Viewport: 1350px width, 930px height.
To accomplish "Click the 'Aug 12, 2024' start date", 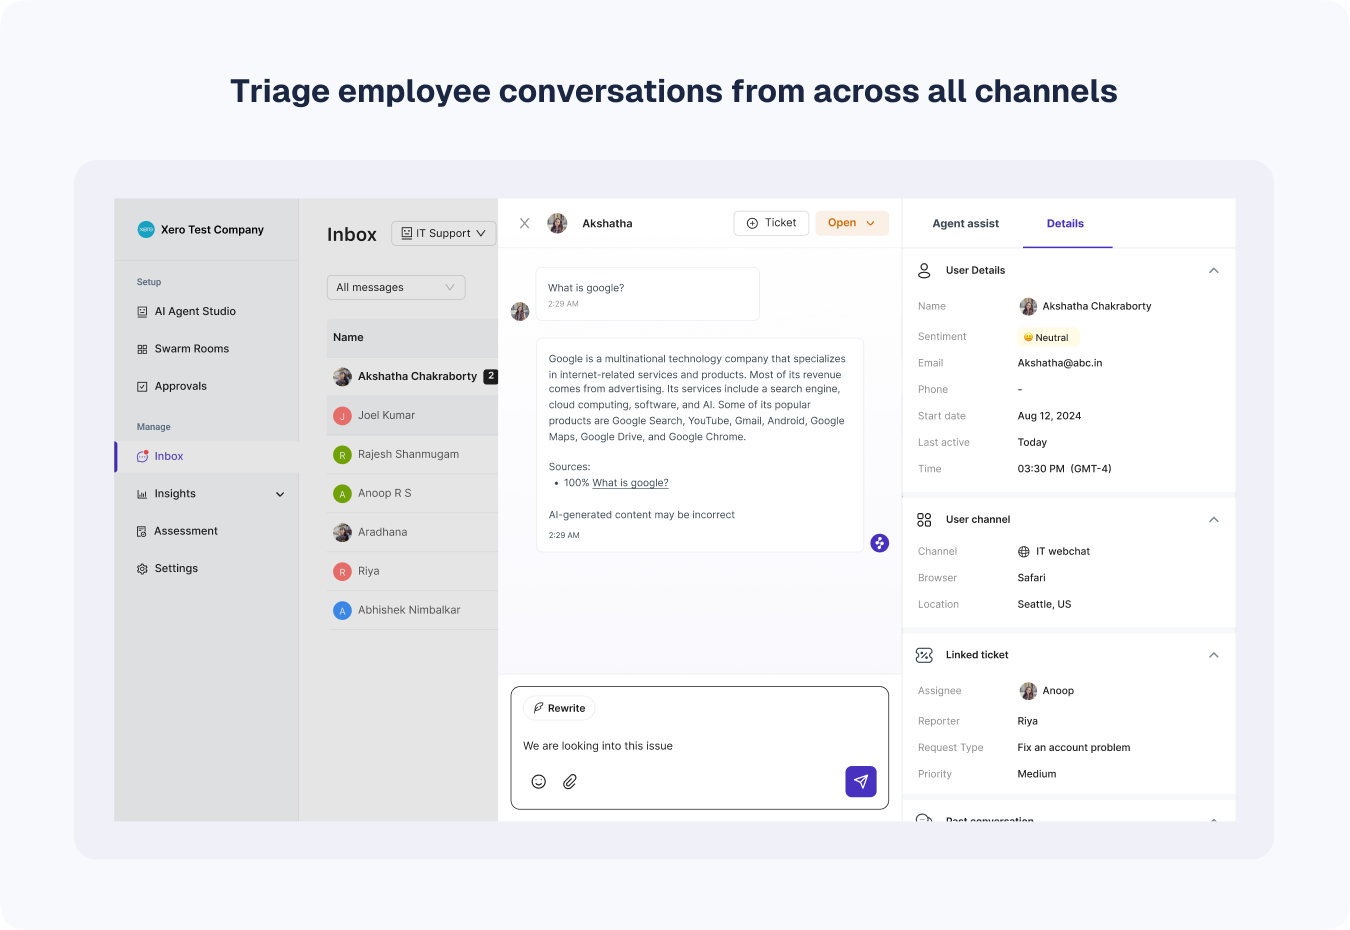I will click(x=1049, y=416).
